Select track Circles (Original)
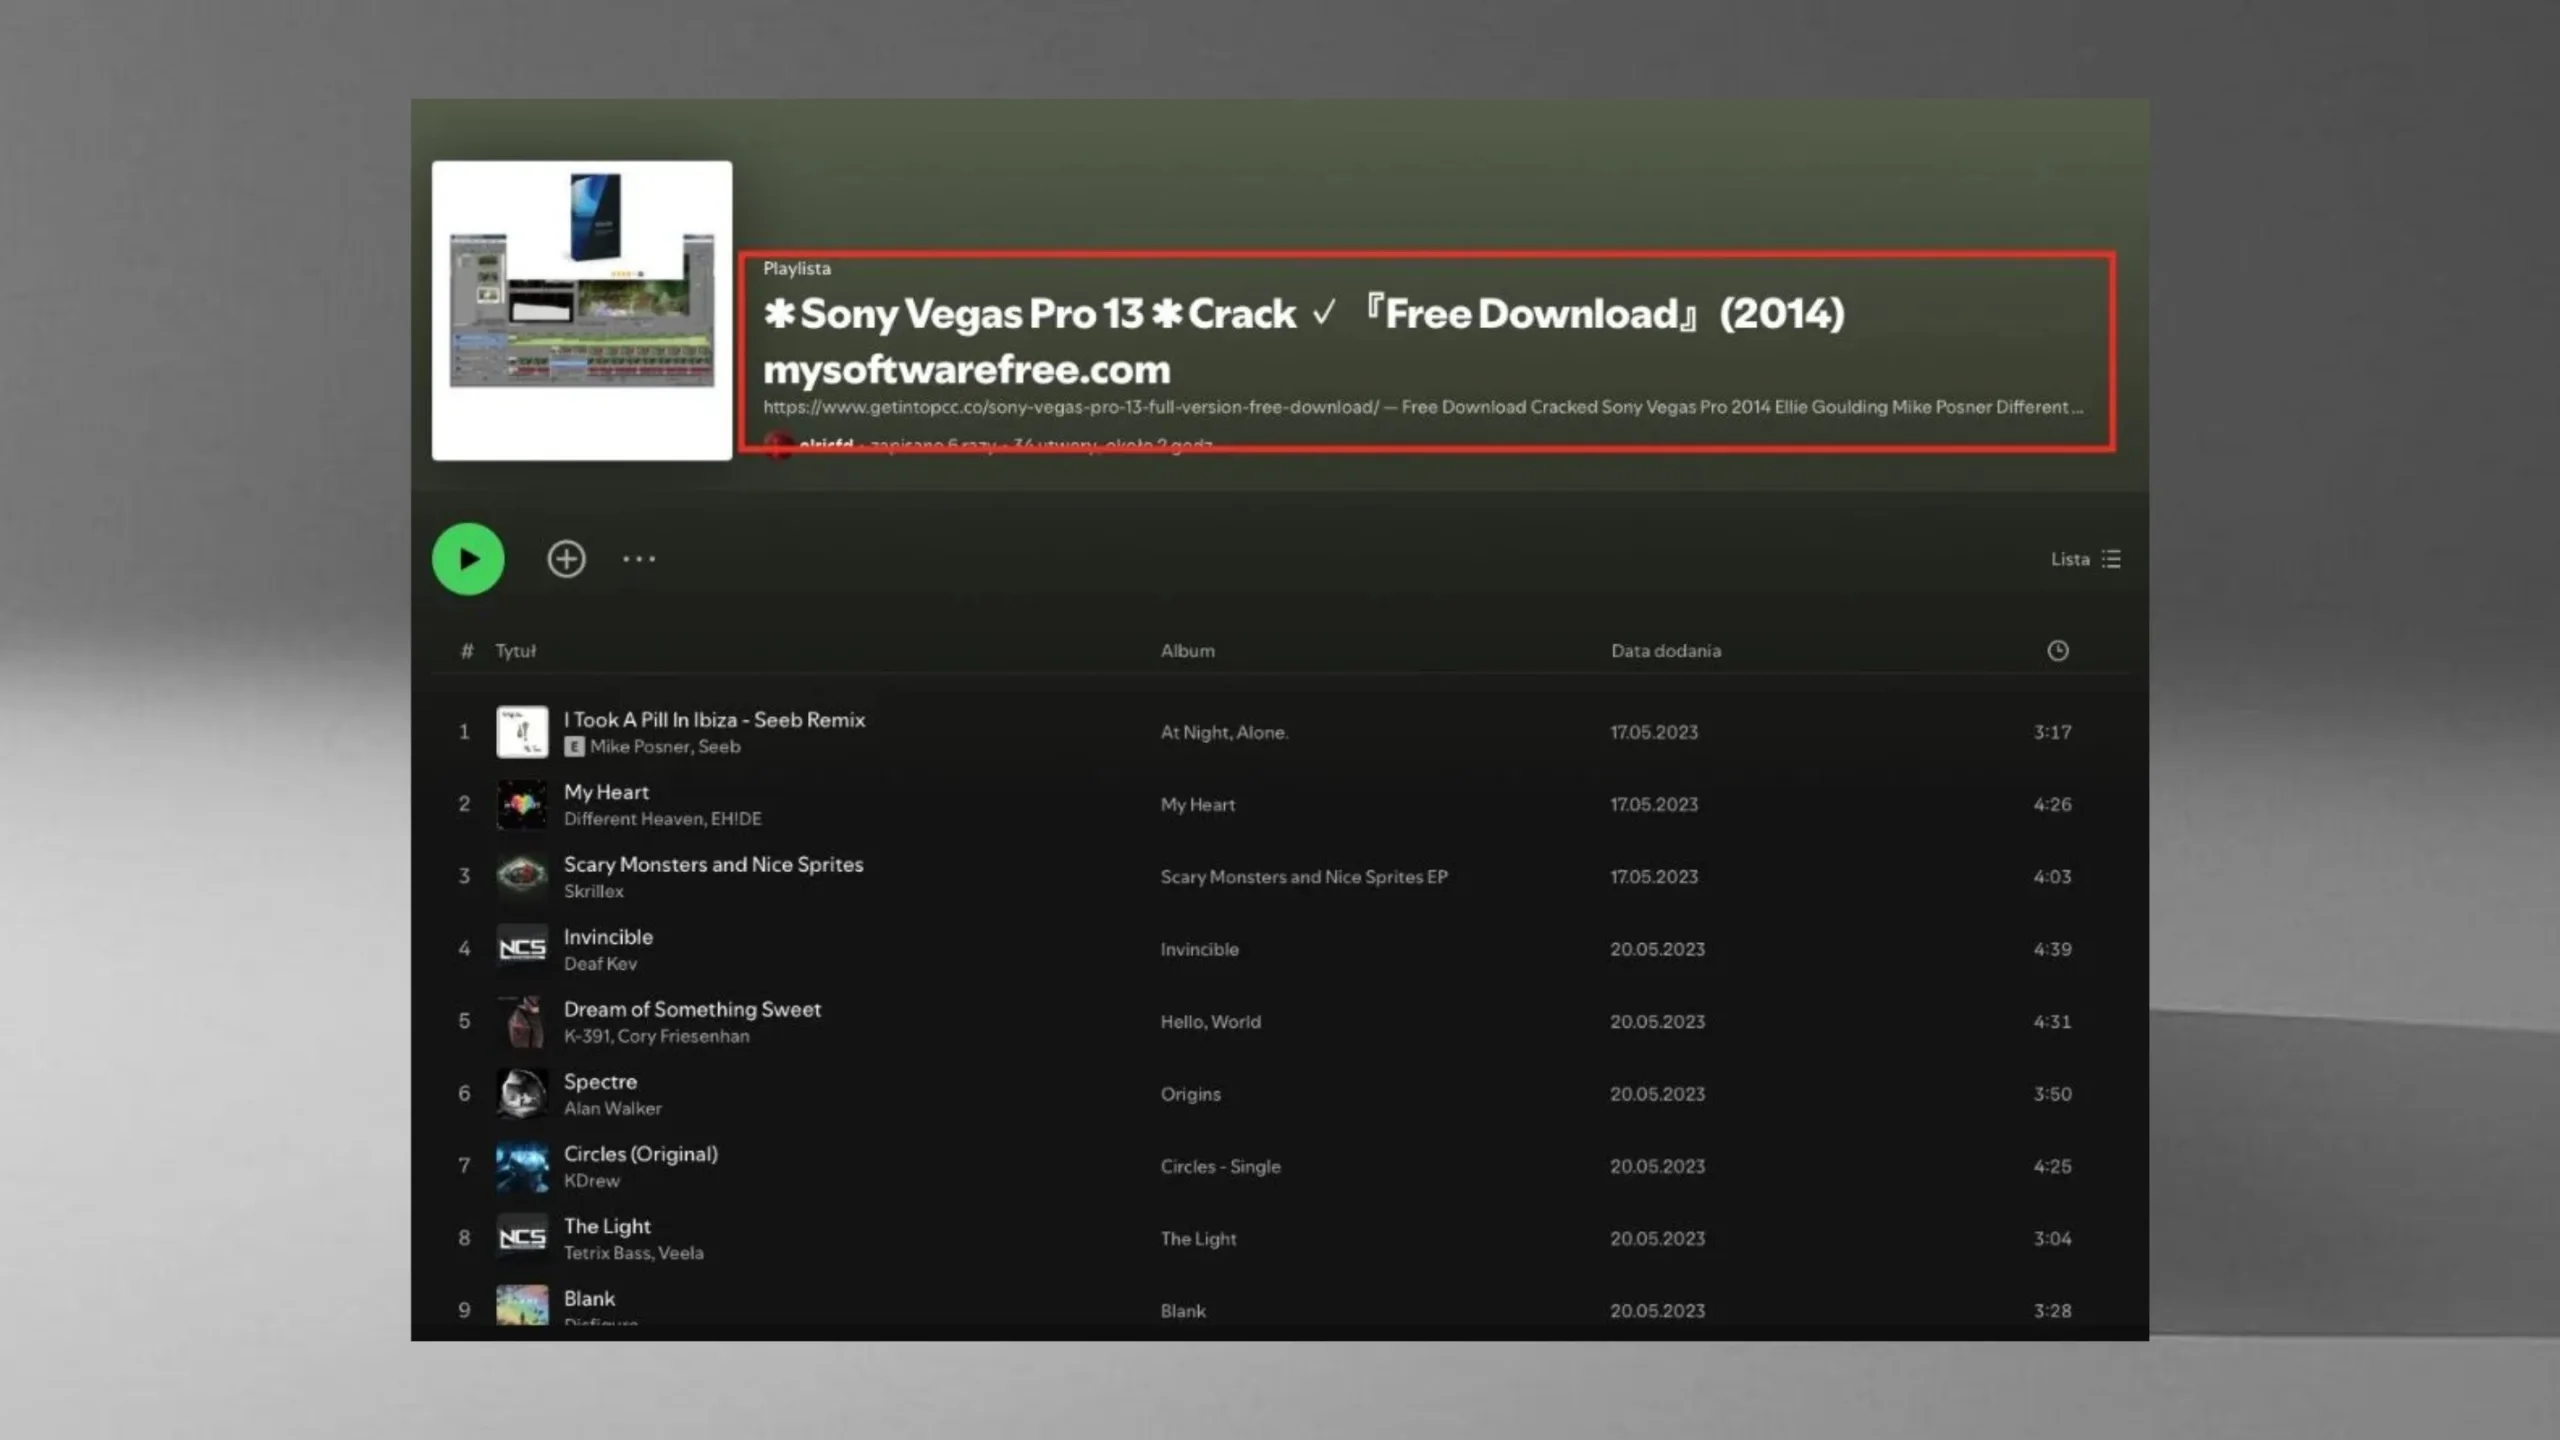The width and height of the screenshot is (2560, 1440). (x=640, y=1154)
